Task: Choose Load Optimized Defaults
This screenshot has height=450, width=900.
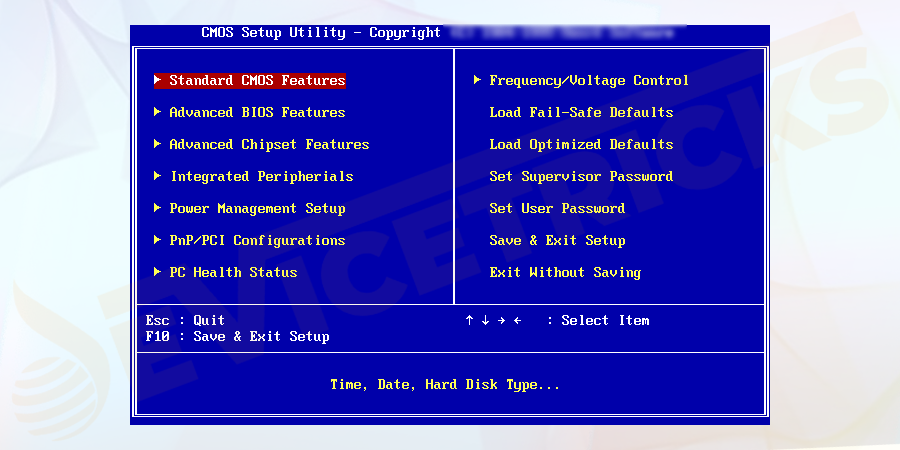Action: 581,145
